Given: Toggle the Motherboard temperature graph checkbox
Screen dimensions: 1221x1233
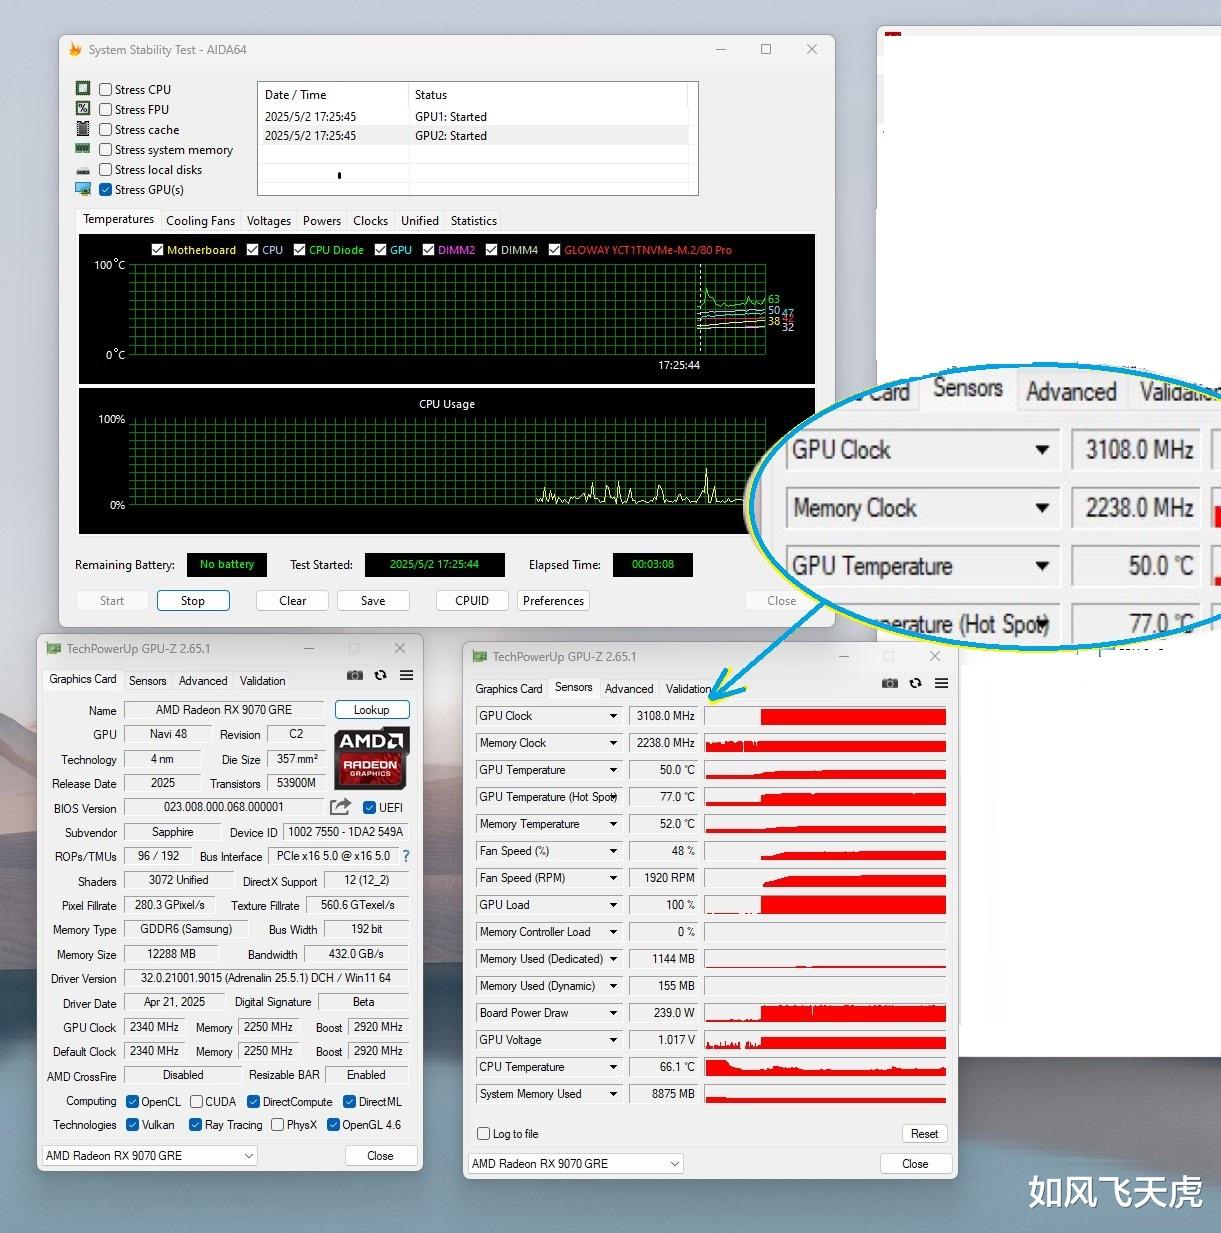Looking at the screenshot, I should pyautogui.click(x=157, y=250).
